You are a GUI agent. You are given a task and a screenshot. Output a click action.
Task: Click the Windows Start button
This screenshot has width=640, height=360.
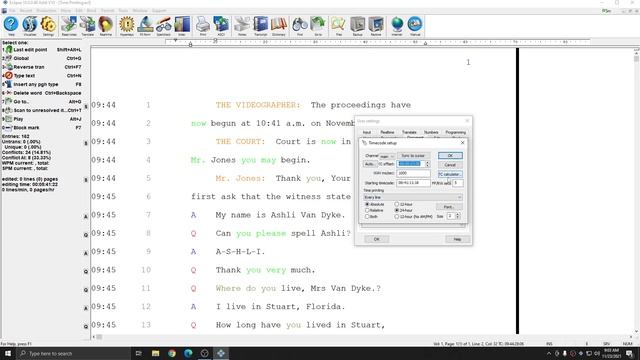[8, 353]
